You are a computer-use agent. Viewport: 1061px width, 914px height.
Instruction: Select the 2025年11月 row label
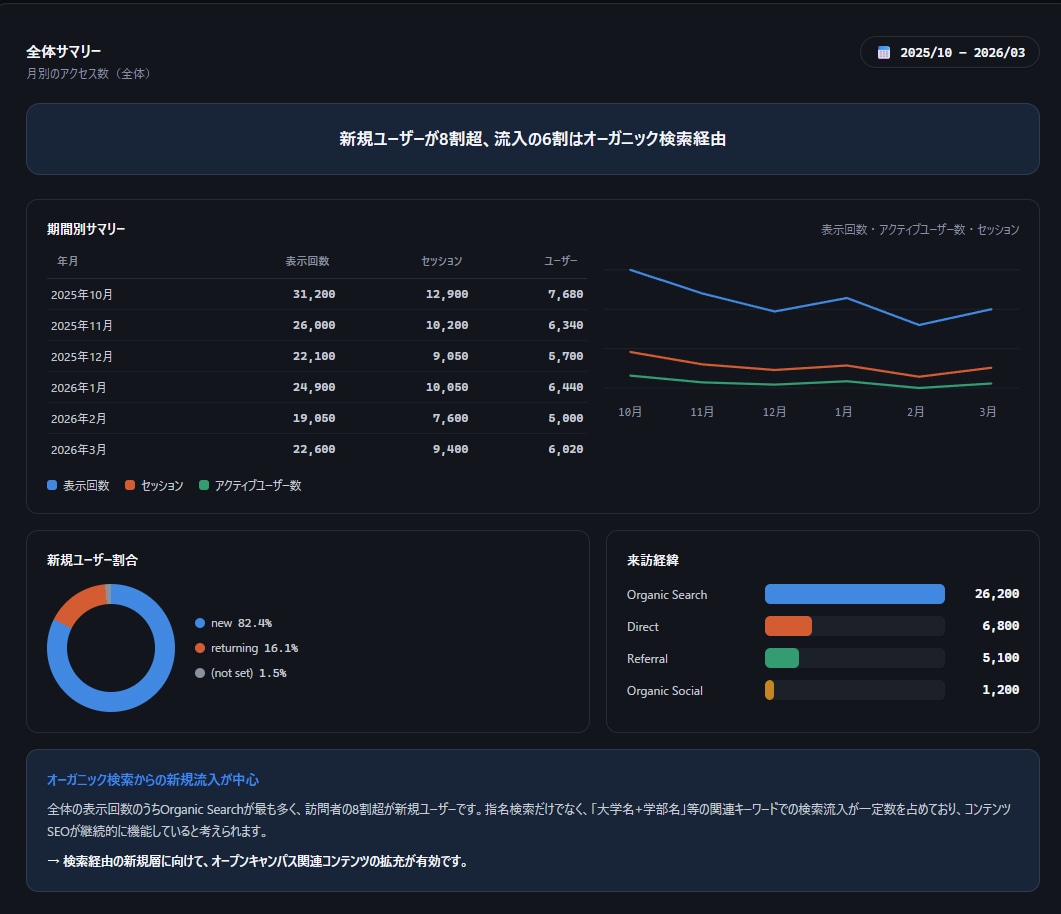click(82, 325)
